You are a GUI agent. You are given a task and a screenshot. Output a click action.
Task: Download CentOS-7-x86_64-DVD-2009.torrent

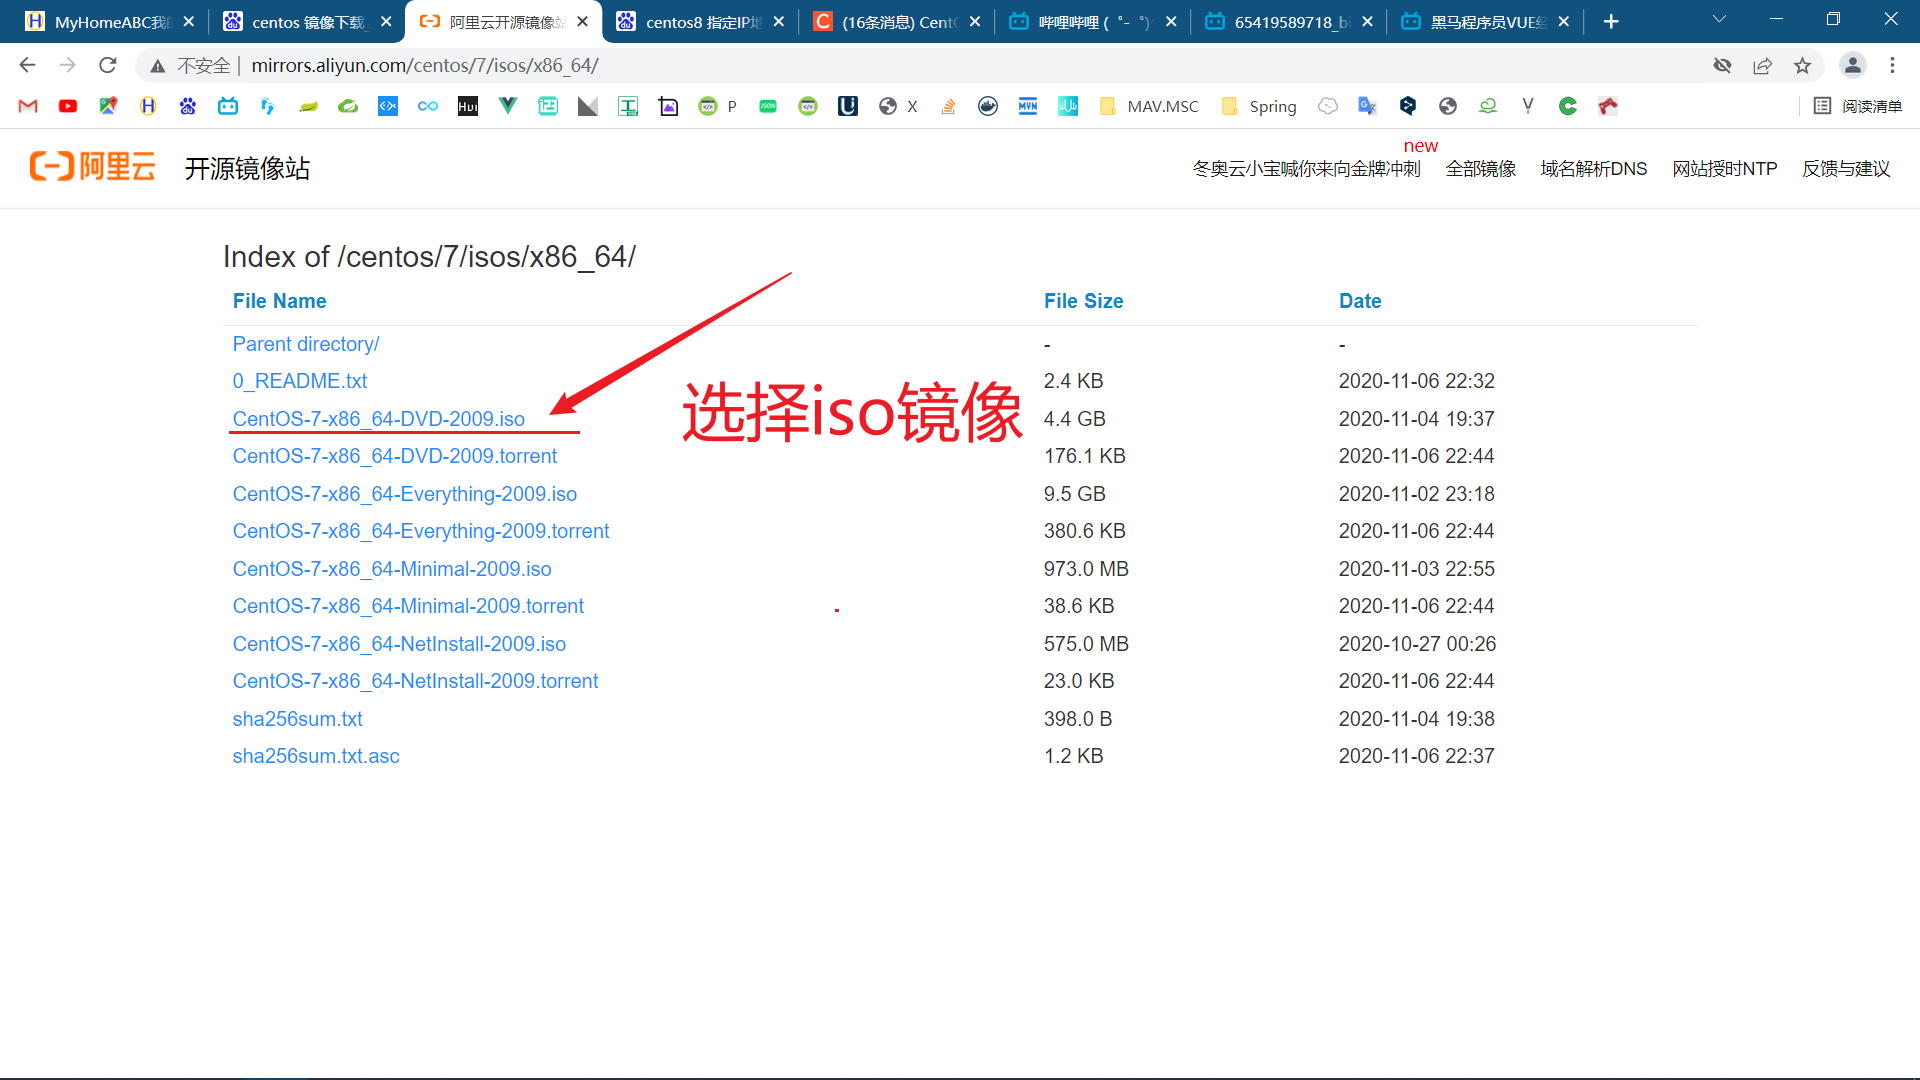395,456
